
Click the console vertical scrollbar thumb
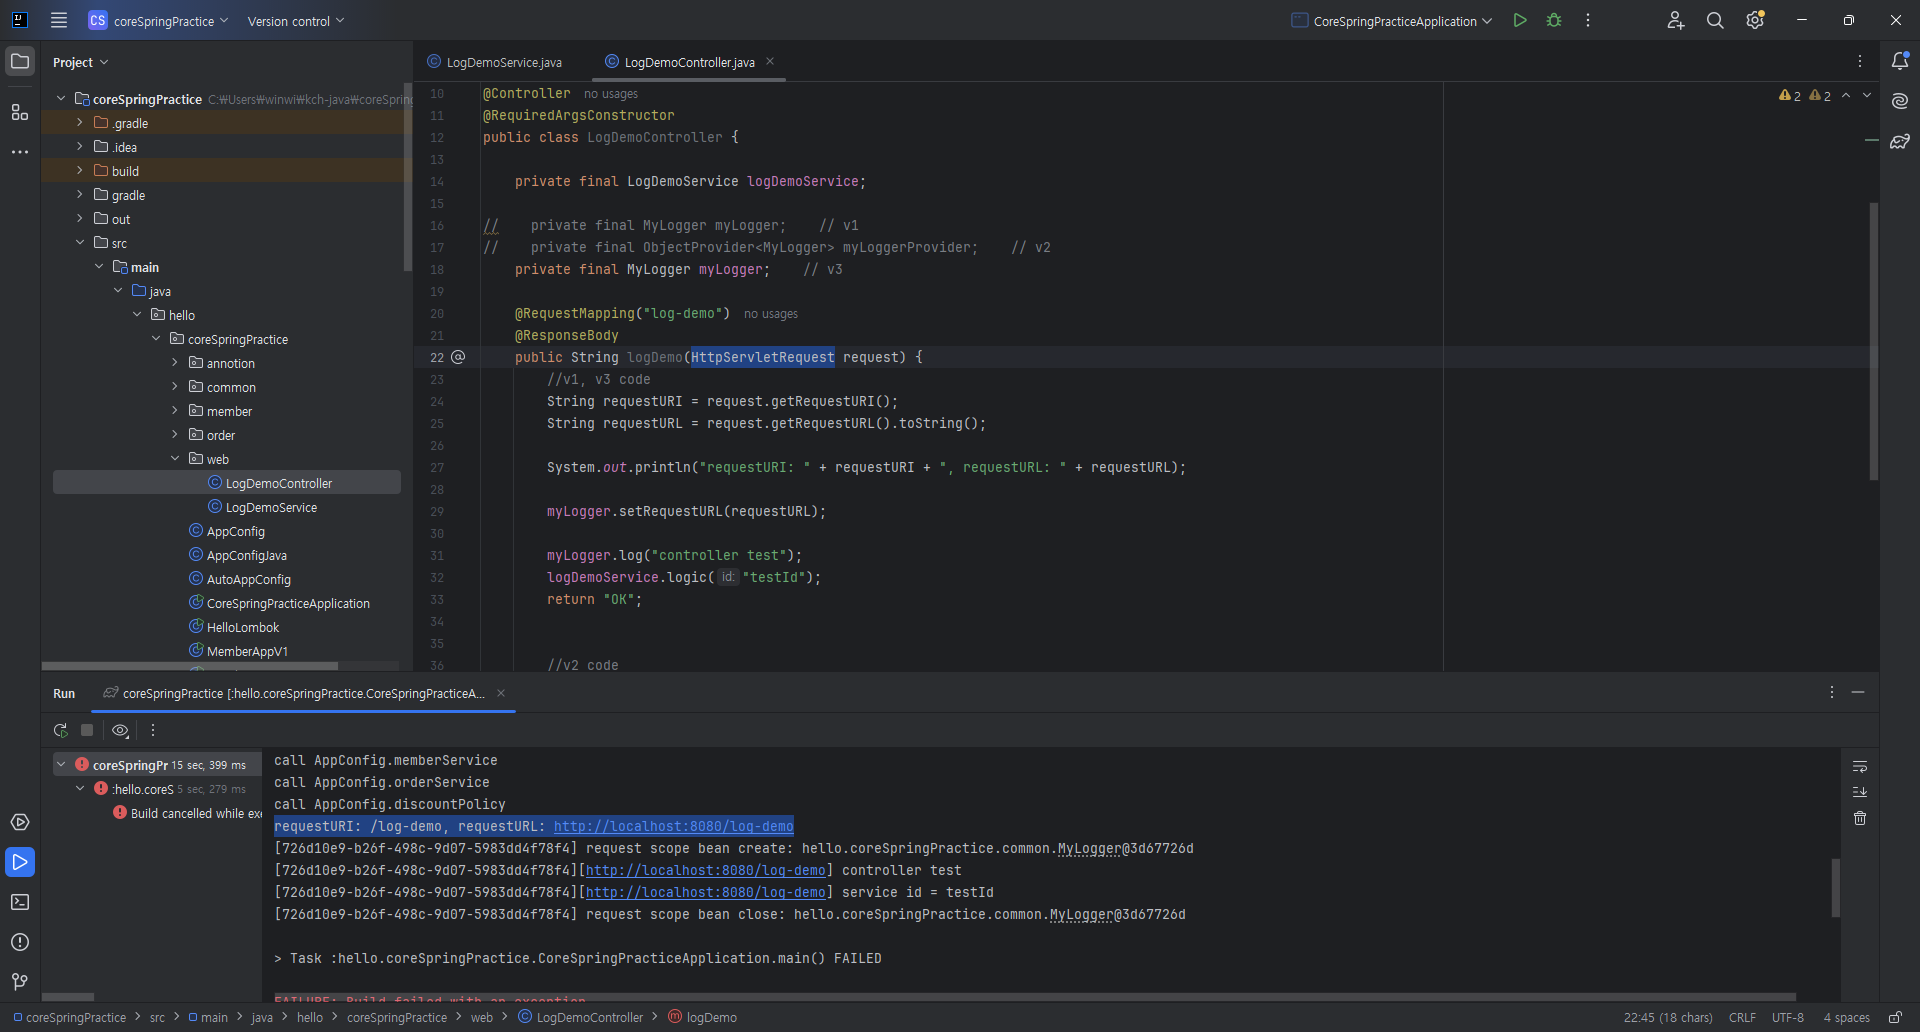1835,887
